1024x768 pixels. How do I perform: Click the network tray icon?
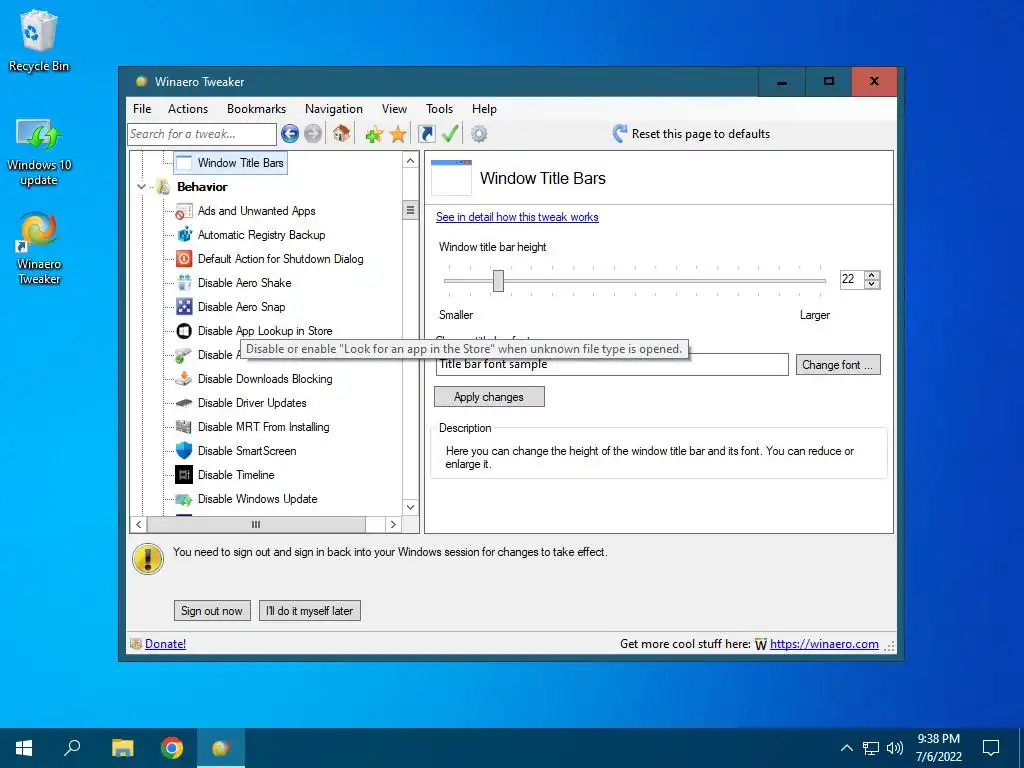[871, 748]
